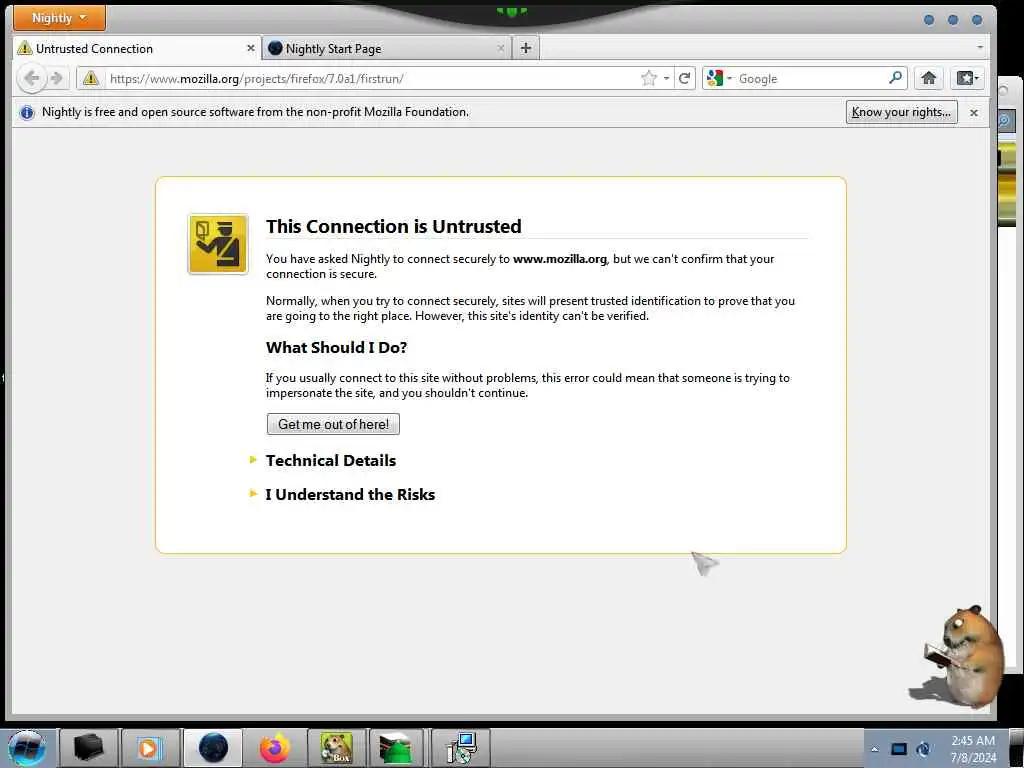Go forward with the forward arrow

click(x=57, y=78)
